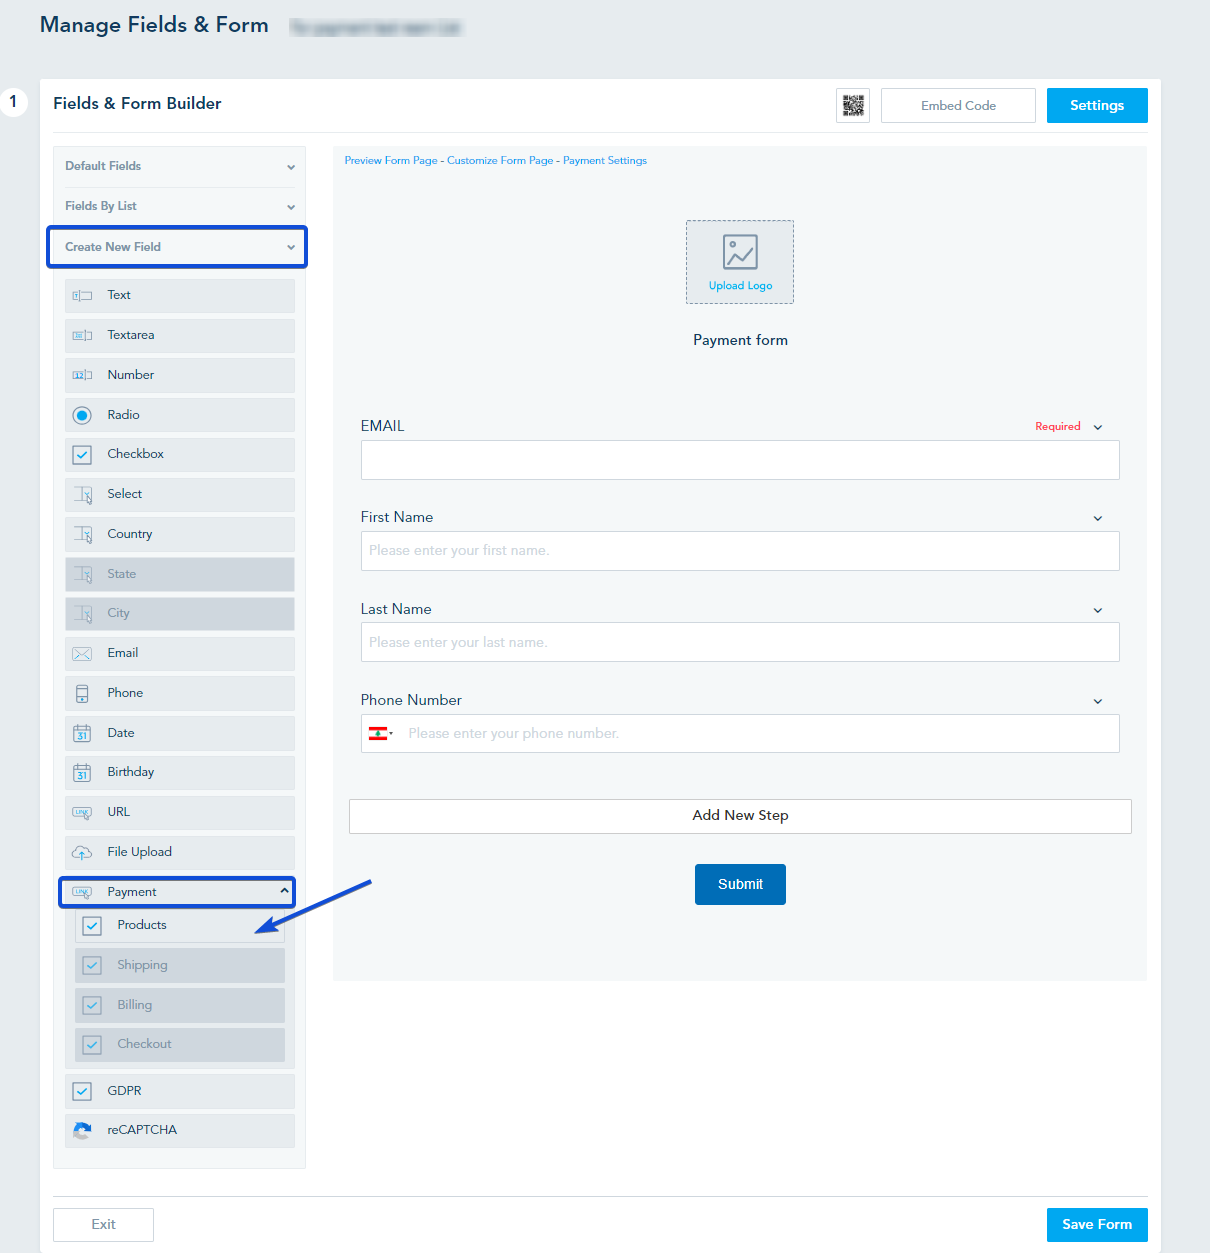Viewport: 1210px width, 1253px height.
Task: Click the Upload Logo text link
Action: coord(740,286)
